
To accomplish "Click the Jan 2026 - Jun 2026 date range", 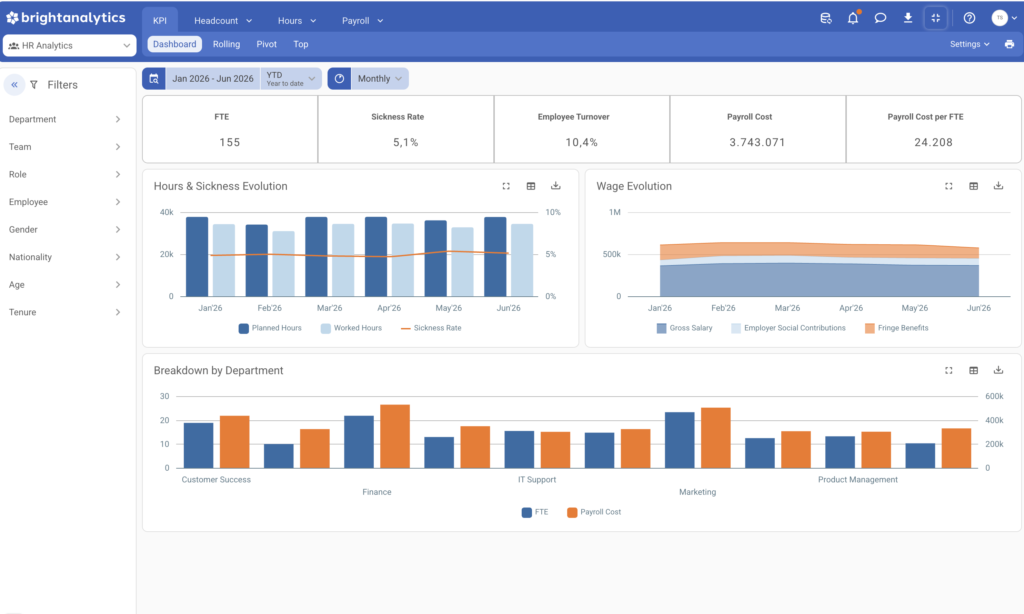I will 213,79.
